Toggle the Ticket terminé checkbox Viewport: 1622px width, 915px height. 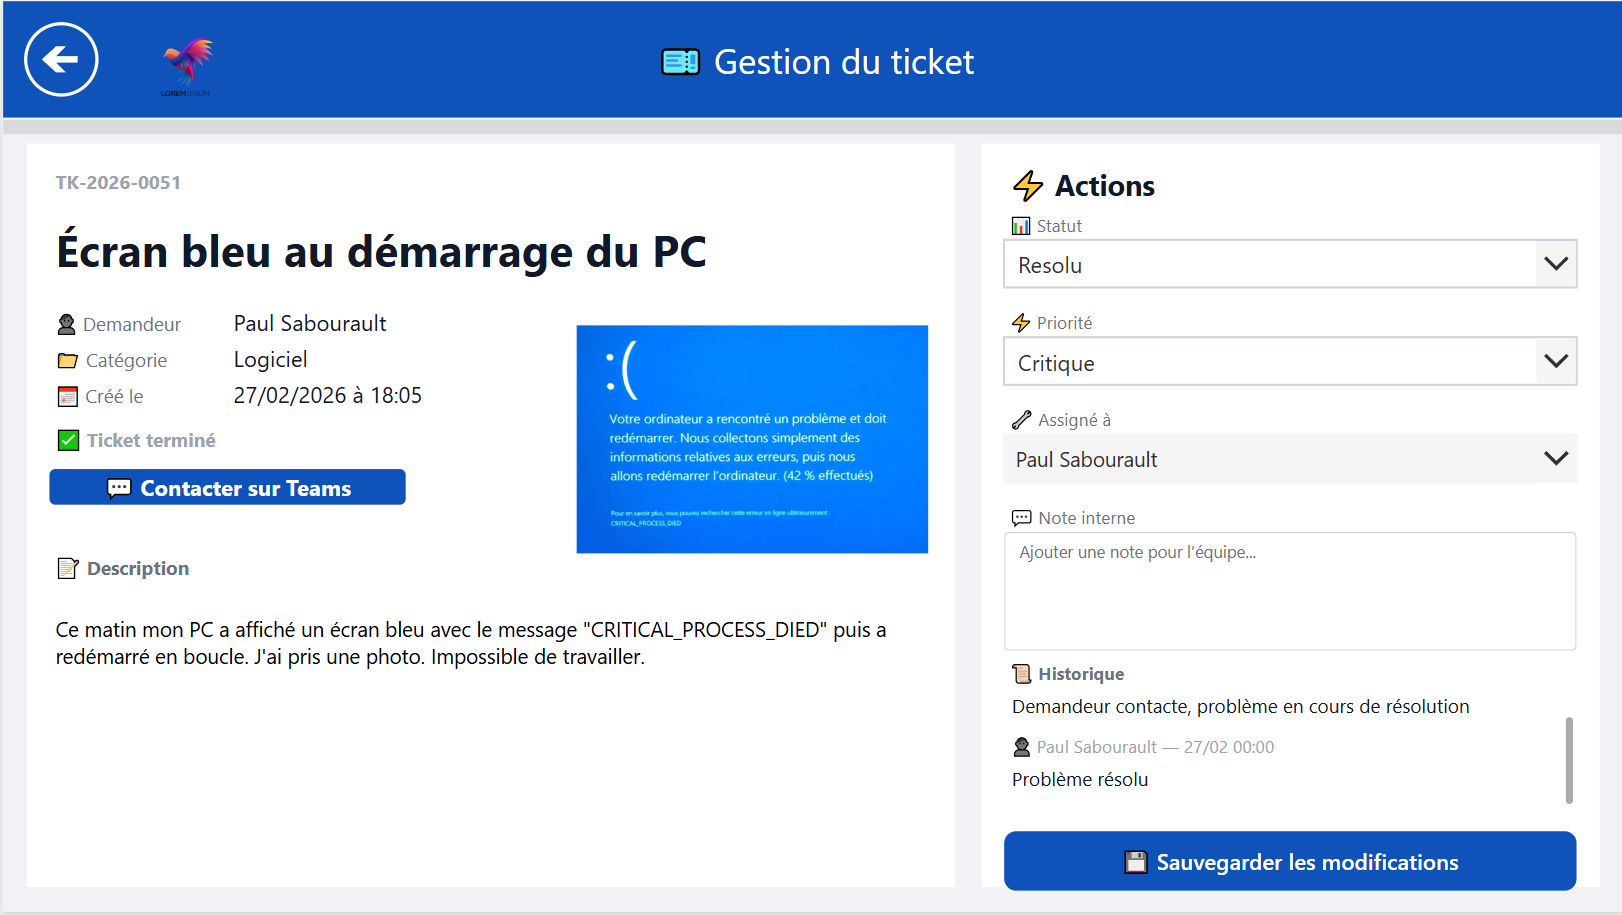pyautogui.click(x=68, y=441)
